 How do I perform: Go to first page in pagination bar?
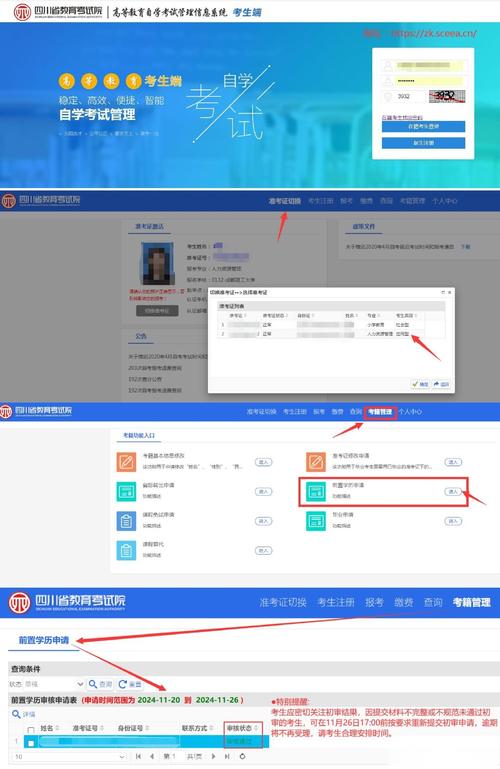[x=139, y=757]
